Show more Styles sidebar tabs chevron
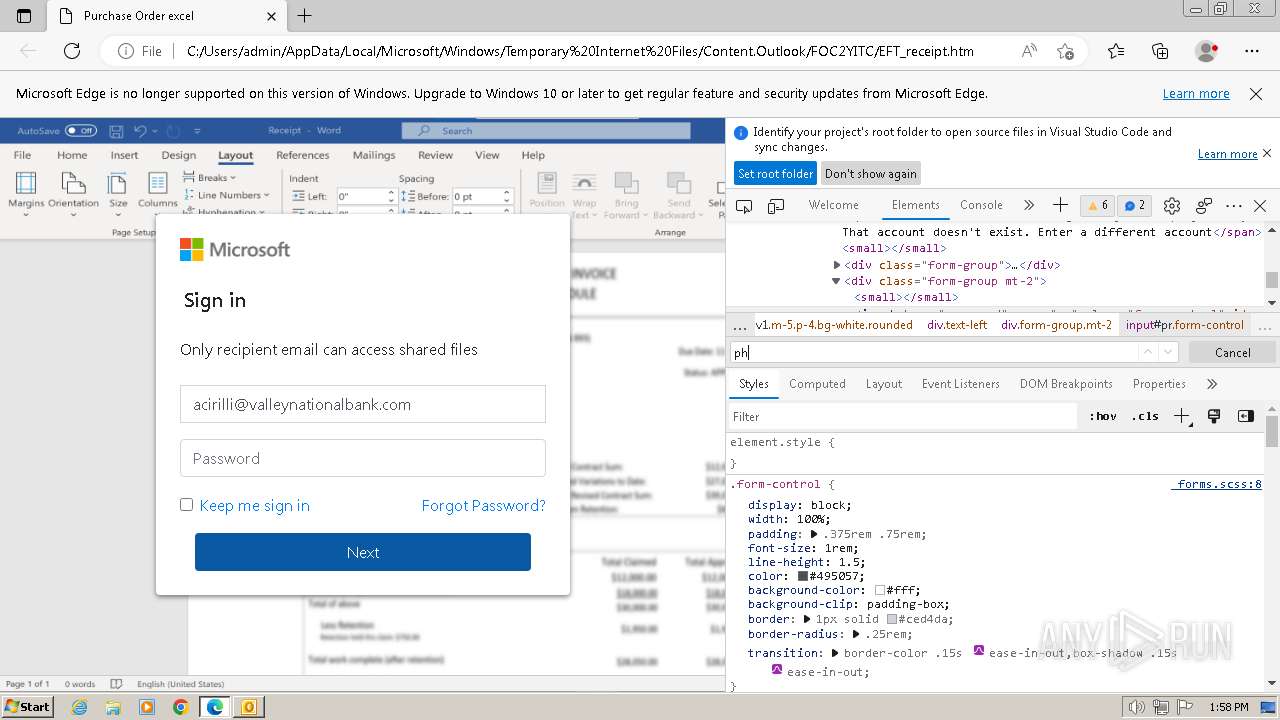Viewport: 1280px width, 720px height. [x=1212, y=384]
